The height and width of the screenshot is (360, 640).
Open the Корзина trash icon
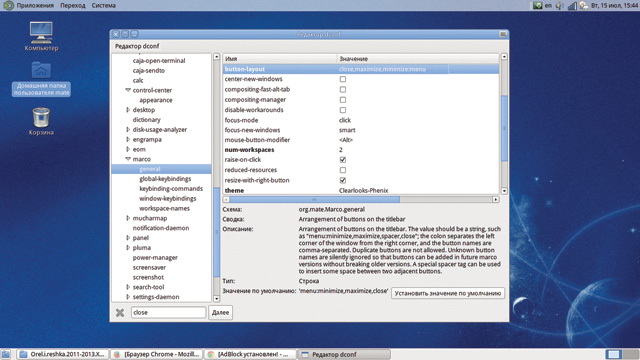tap(41, 121)
